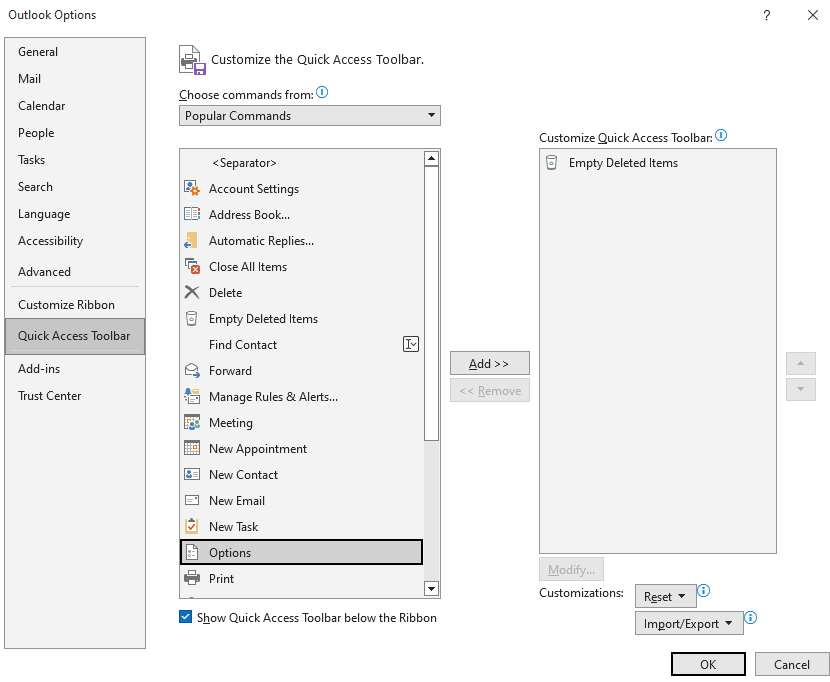This screenshot has height=682, width=830.
Task: Open the Tasks options category
Action: 75,160
